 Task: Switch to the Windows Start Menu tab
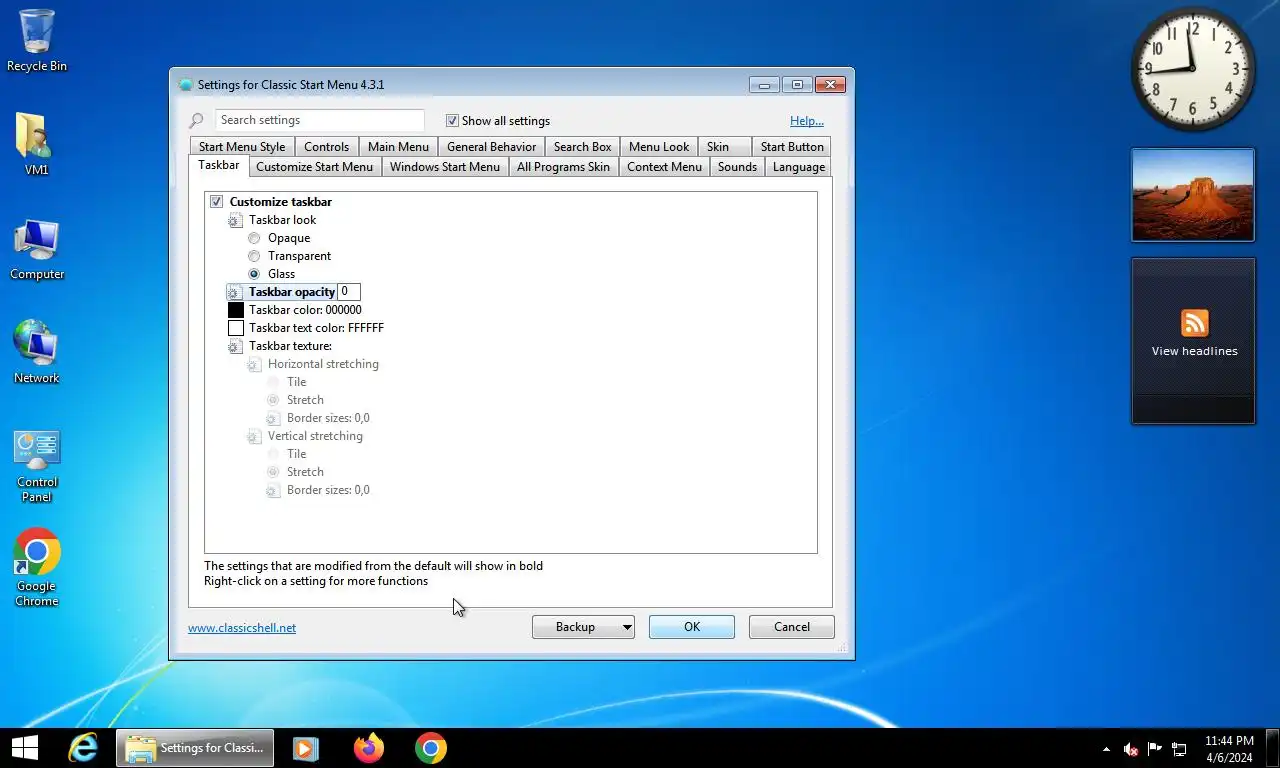point(445,167)
